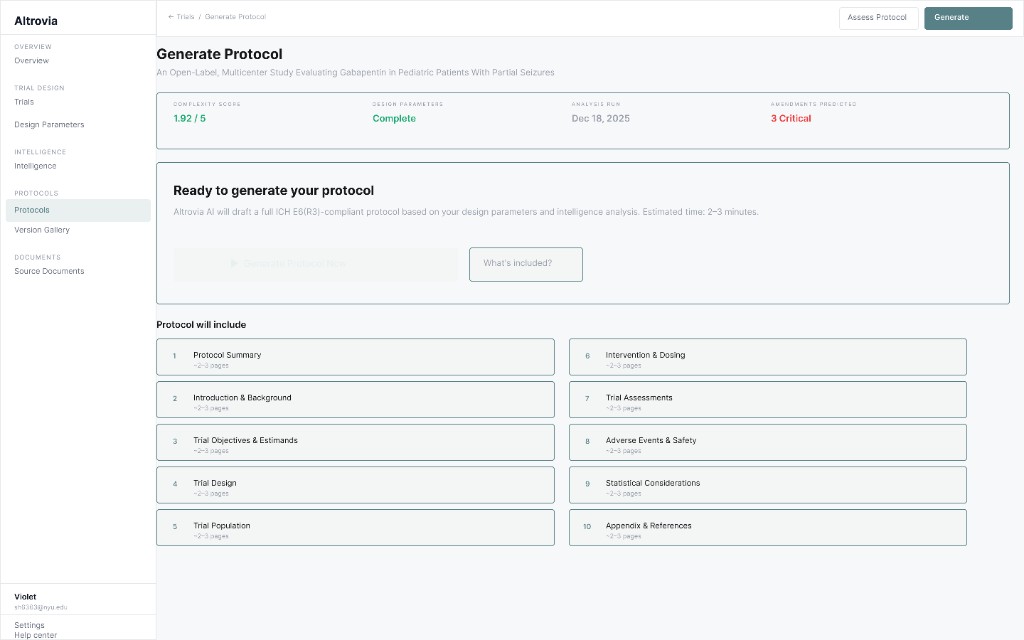Open Settings at the bottom left
This screenshot has height=640, width=1024.
[x=29, y=624]
